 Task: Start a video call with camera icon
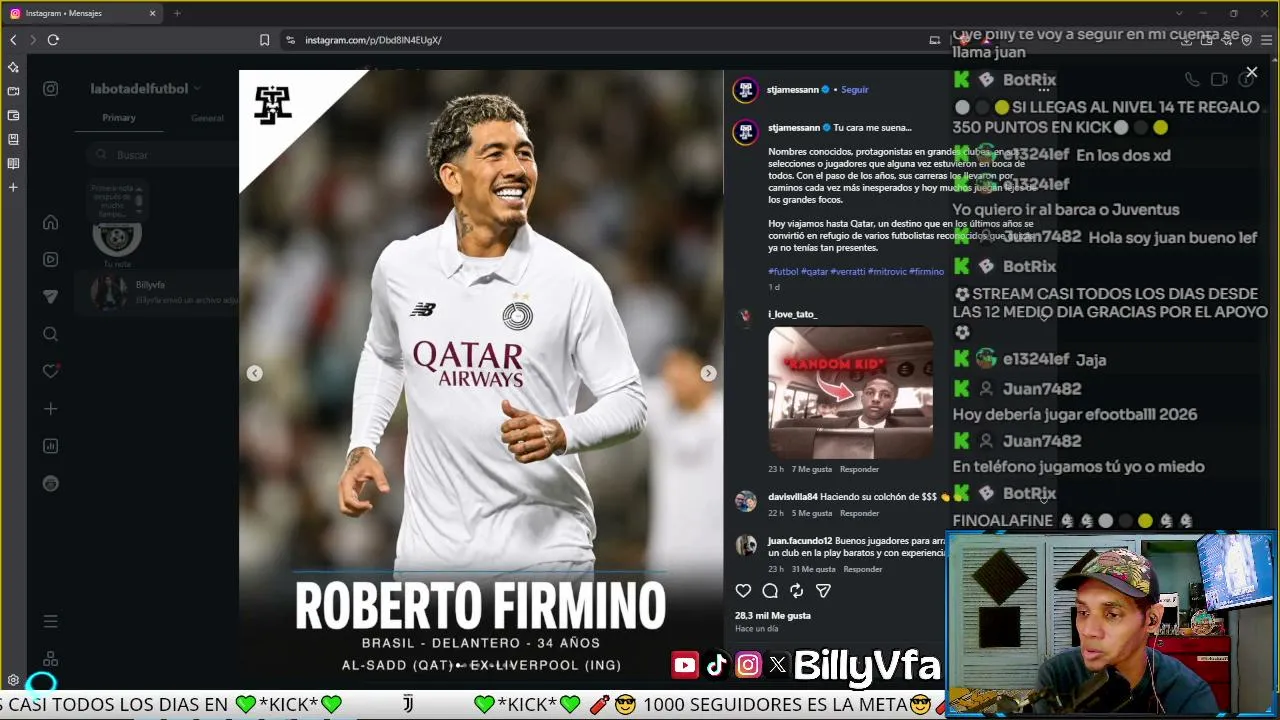1219,80
